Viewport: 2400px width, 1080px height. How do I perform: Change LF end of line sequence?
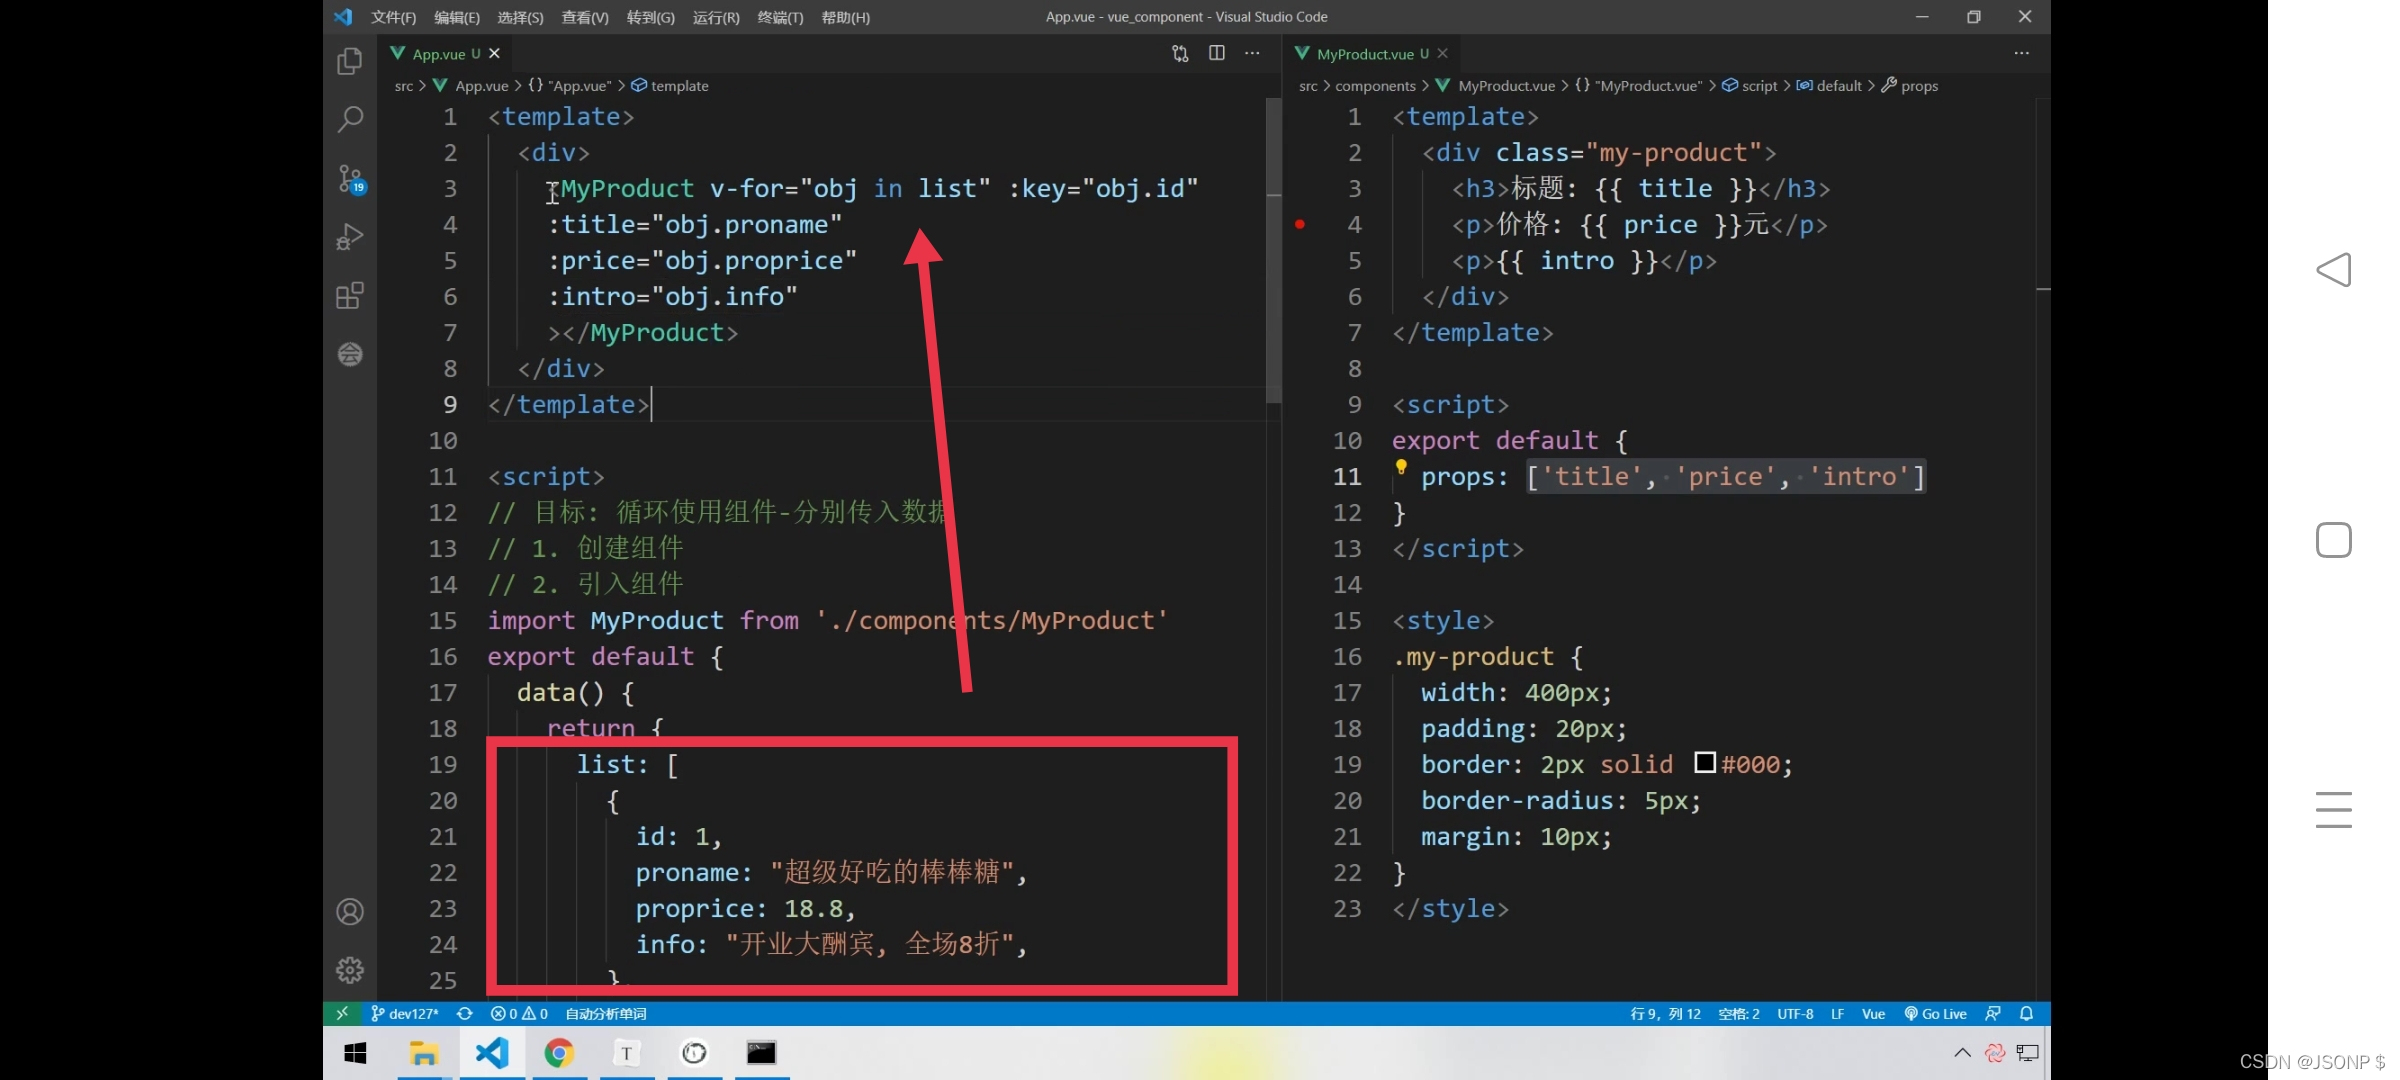pyautogui.click(x=1837, y=1013)
